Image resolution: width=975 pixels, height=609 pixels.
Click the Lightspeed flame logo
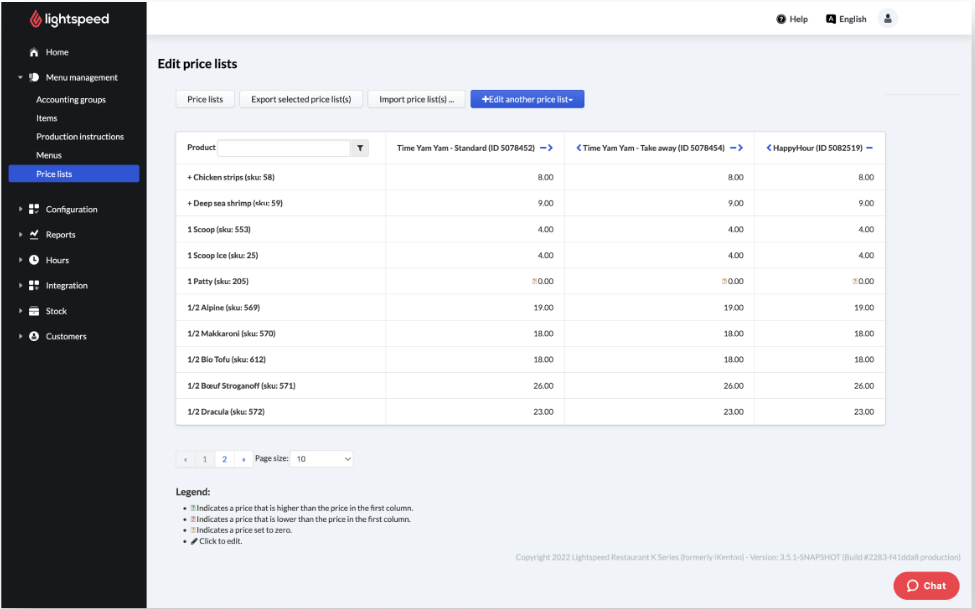pyautogui.click(x=36, y=19)
